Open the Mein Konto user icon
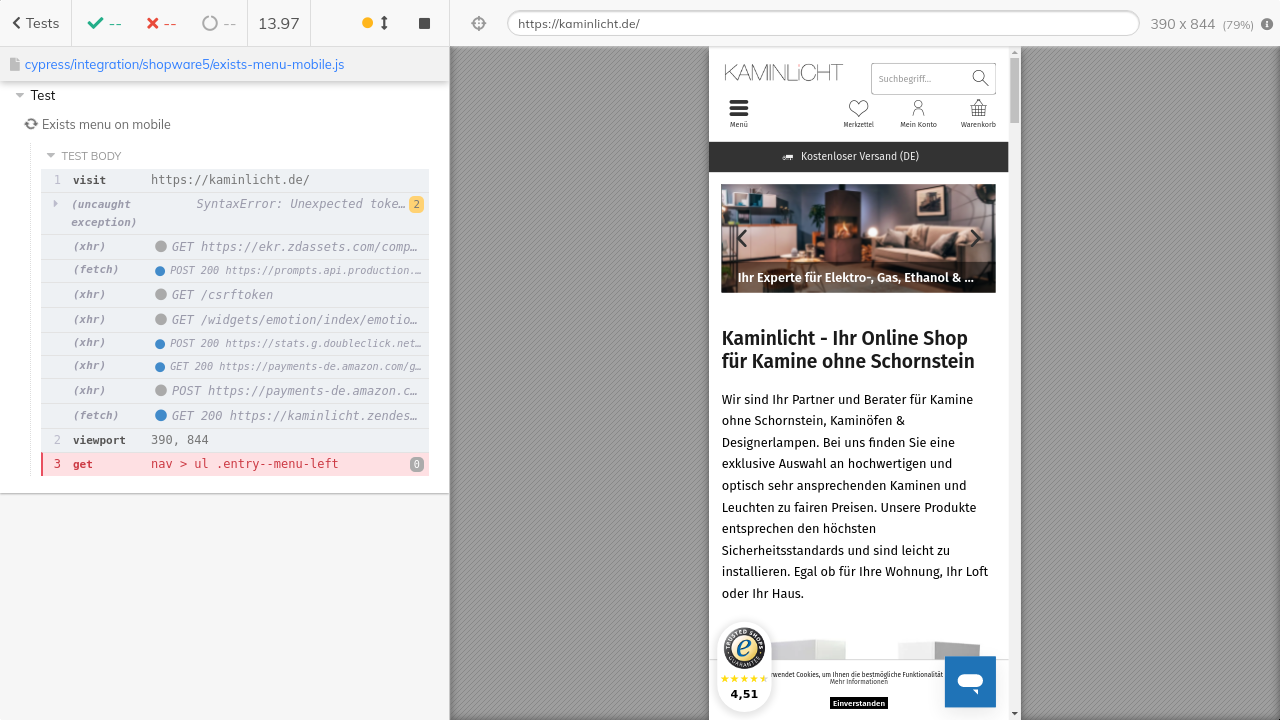Screen dimensions: 1280x720 918,112
